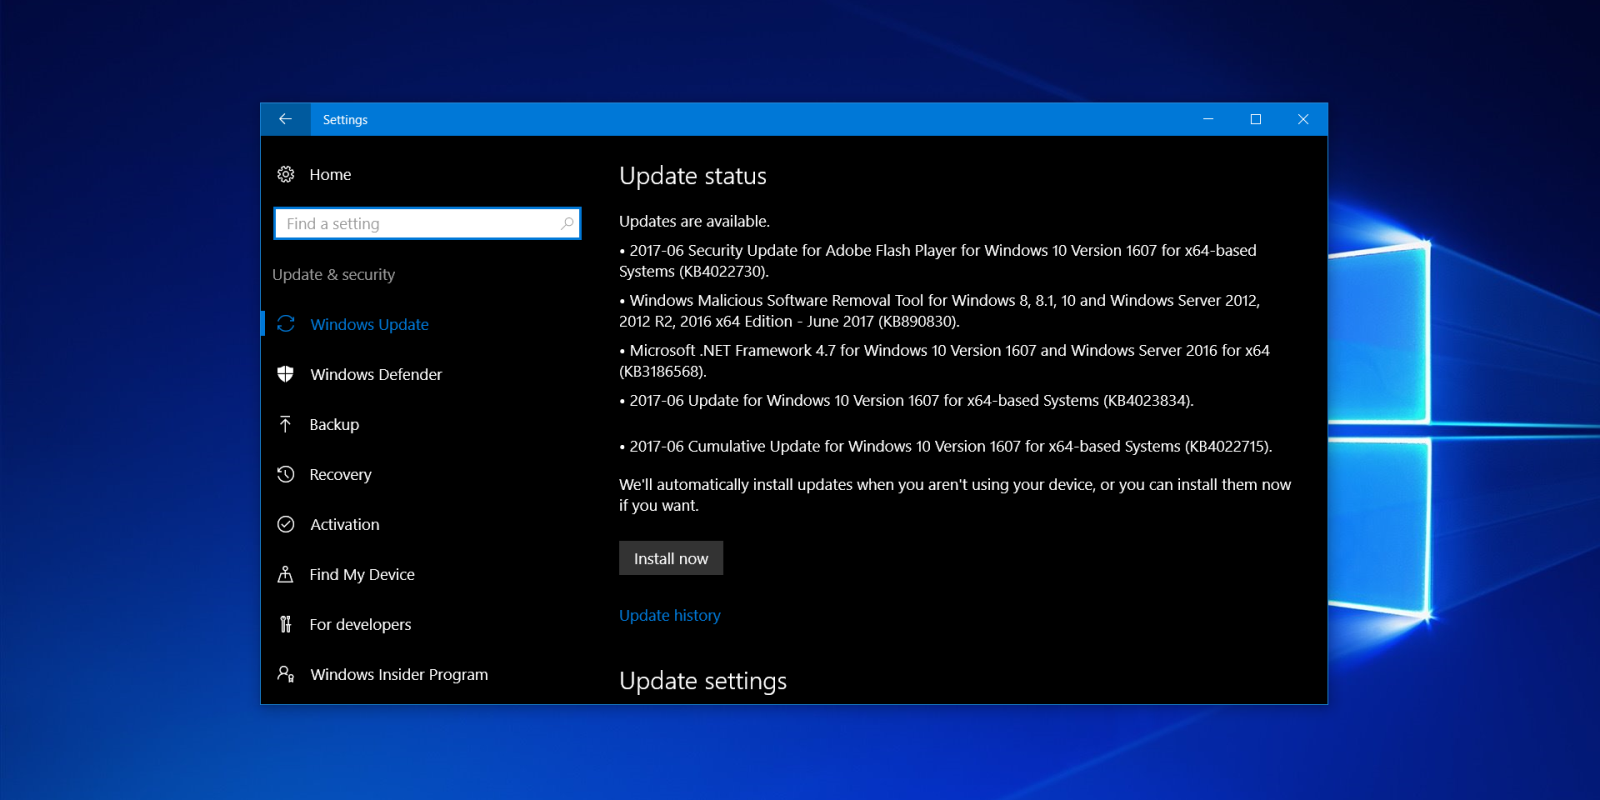1600x800 pixels.
Task: Click the Find My Device person icon
Action: pyautogui.click(x=286, y=574)
